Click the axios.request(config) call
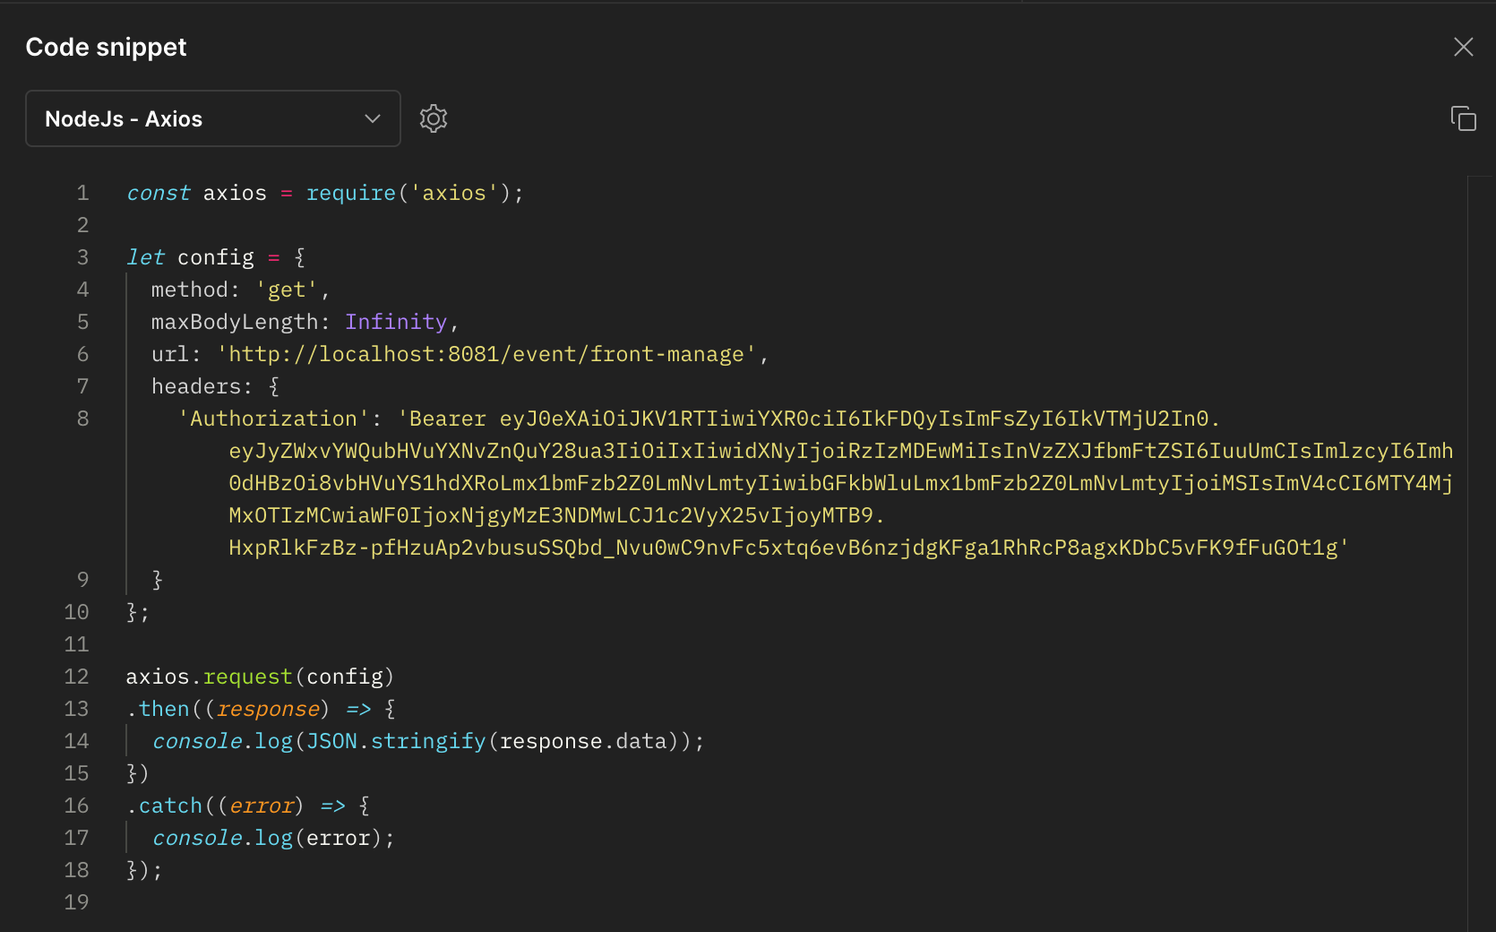 (x=260, y=677)
